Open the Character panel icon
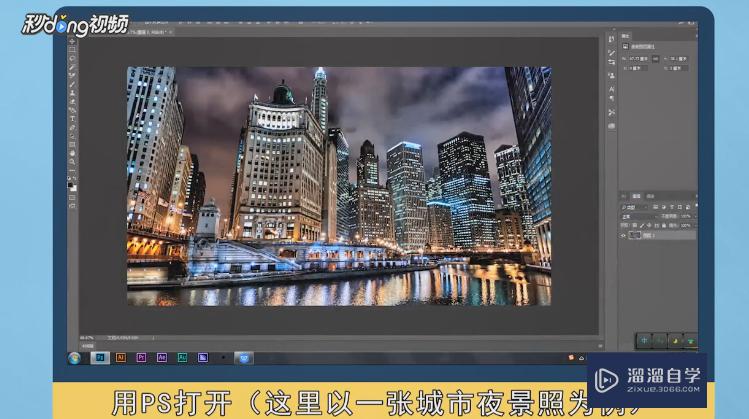 (611, 89)
